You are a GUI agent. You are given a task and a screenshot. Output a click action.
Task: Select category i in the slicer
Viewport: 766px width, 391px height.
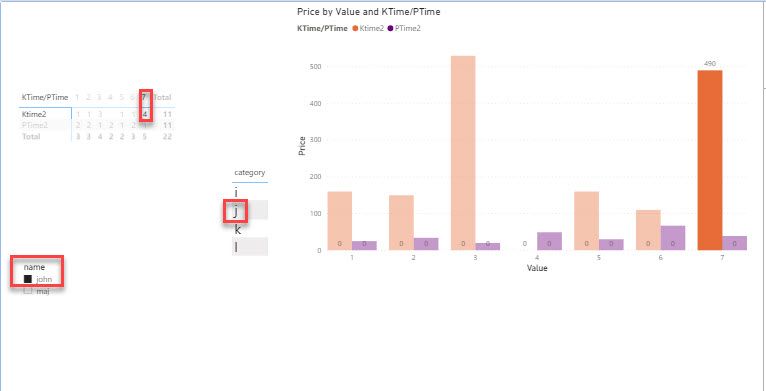pos(250,192)
